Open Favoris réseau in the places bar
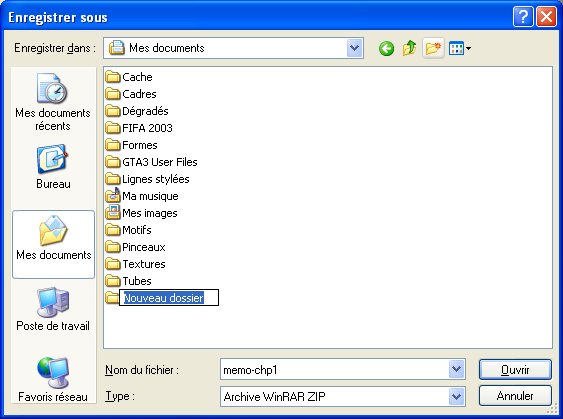The height and width of the screenshot is (419, 563). pos(53,380)
